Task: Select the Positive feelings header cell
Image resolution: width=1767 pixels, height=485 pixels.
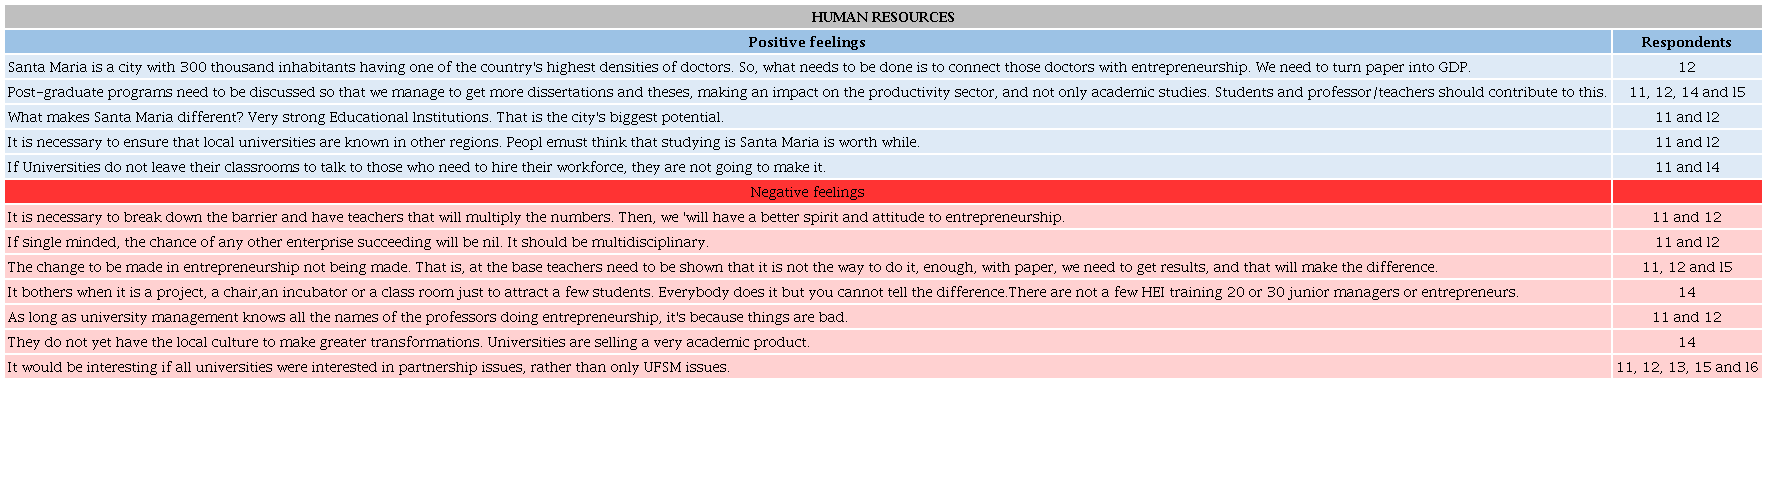Action: point(806,42)
